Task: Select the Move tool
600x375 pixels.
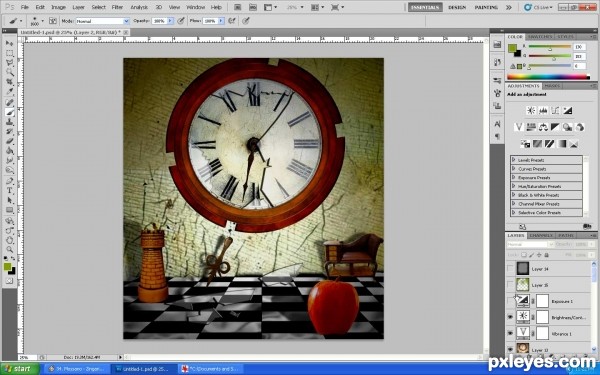Action: click(9, 43)
